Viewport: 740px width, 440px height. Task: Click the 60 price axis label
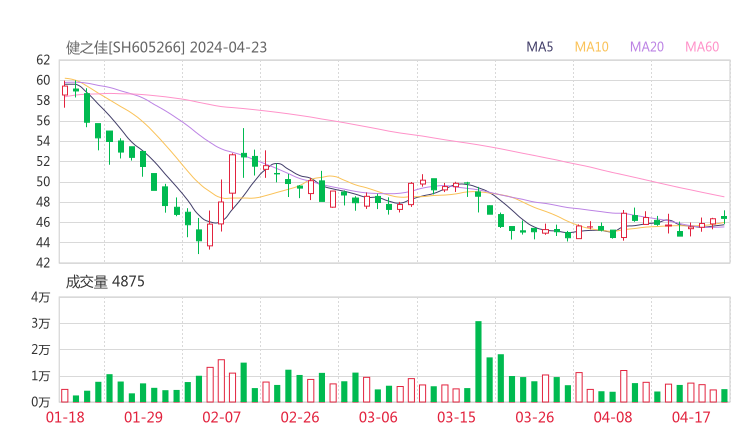[43, 80]
